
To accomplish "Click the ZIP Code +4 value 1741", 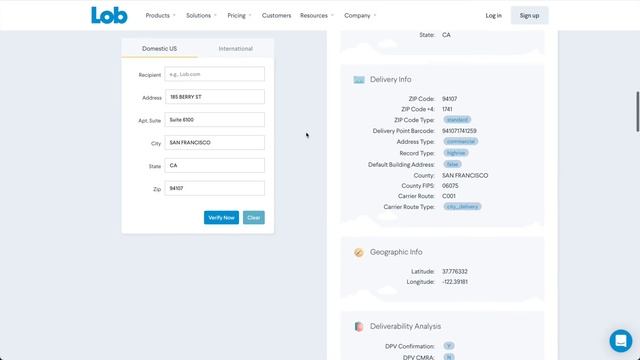I will click(447, 109).
